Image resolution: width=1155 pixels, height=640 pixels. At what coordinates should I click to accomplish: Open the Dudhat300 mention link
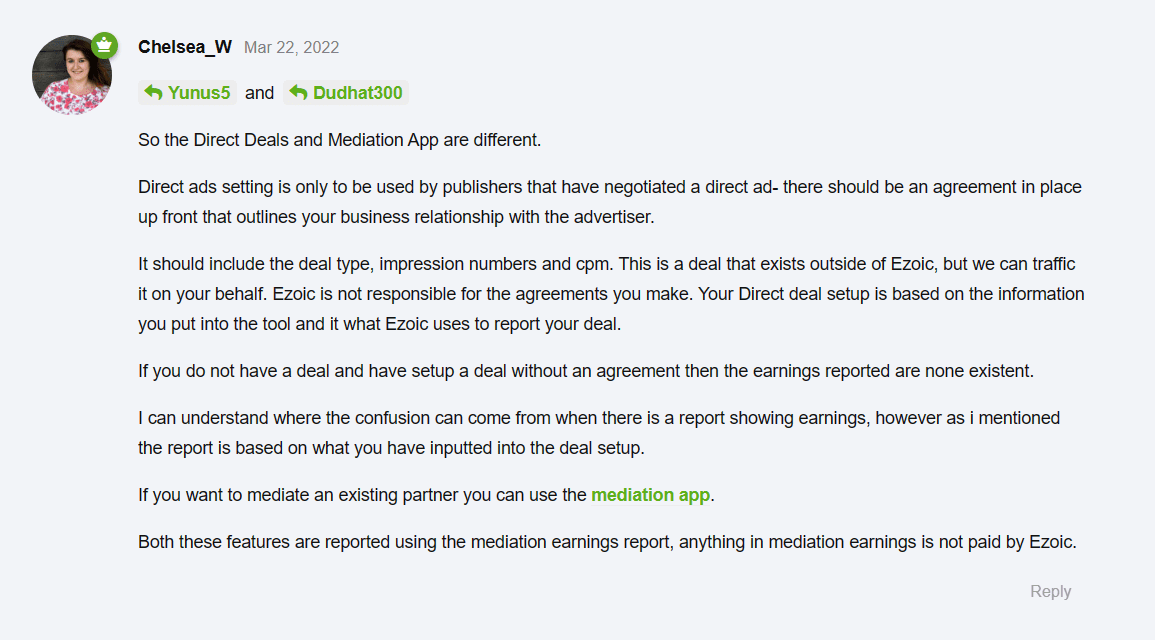coord(358,93)
